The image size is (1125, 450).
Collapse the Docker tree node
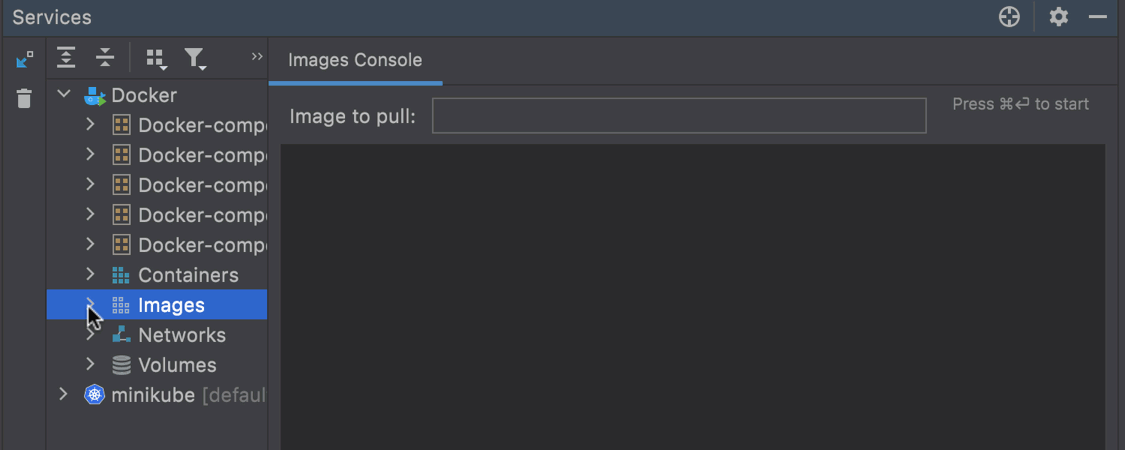65,95
